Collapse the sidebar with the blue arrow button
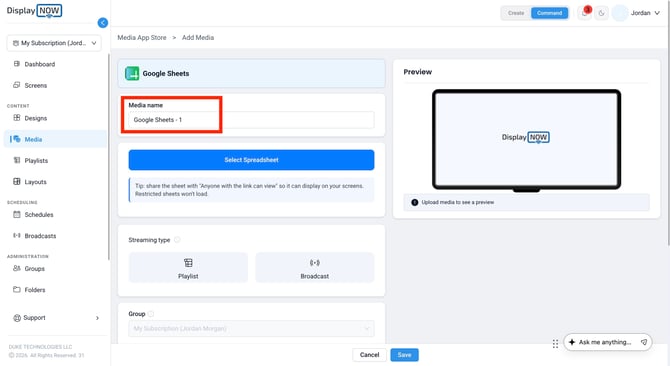Screen dimensions: 670x366 pos(103,23)
